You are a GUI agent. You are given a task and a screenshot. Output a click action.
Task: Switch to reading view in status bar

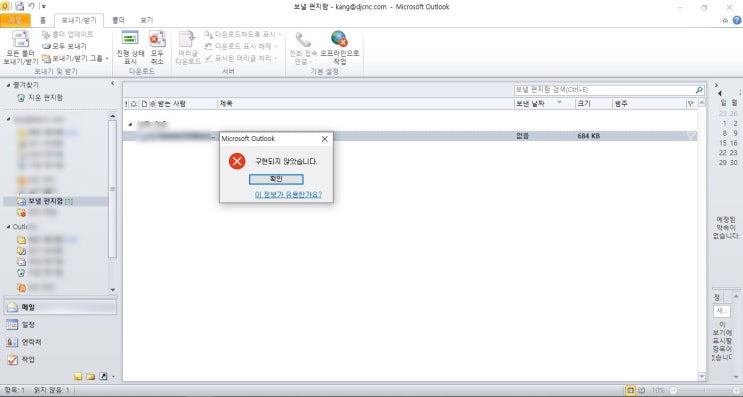[x=641, y=391]
